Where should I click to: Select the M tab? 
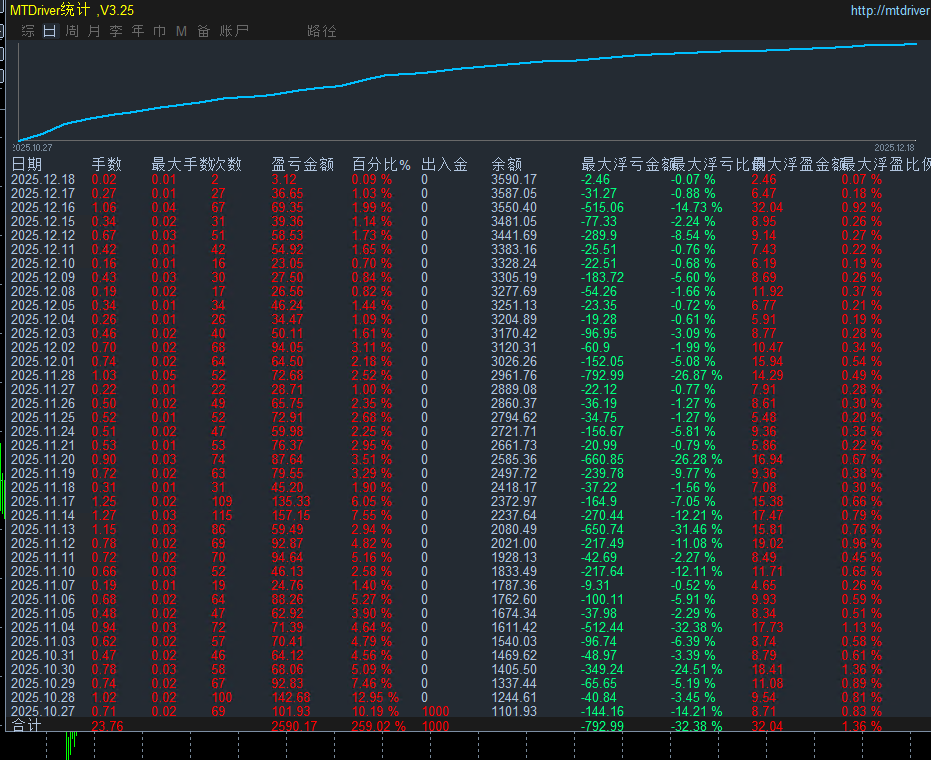(181, 31)
